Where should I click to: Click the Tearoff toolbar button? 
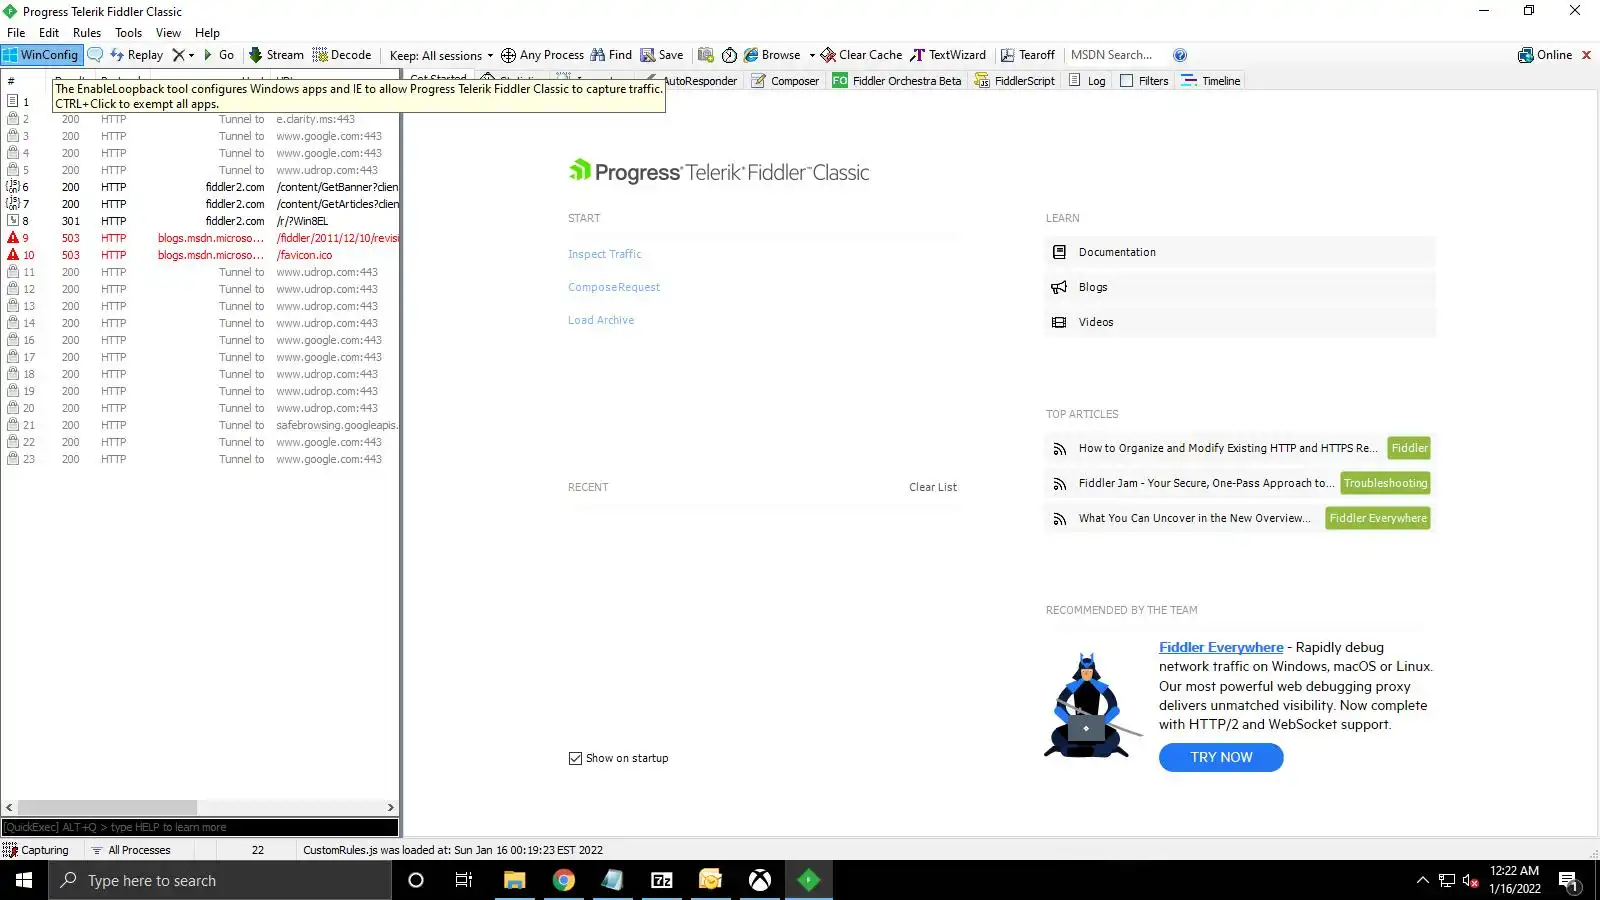[1028, 55]
